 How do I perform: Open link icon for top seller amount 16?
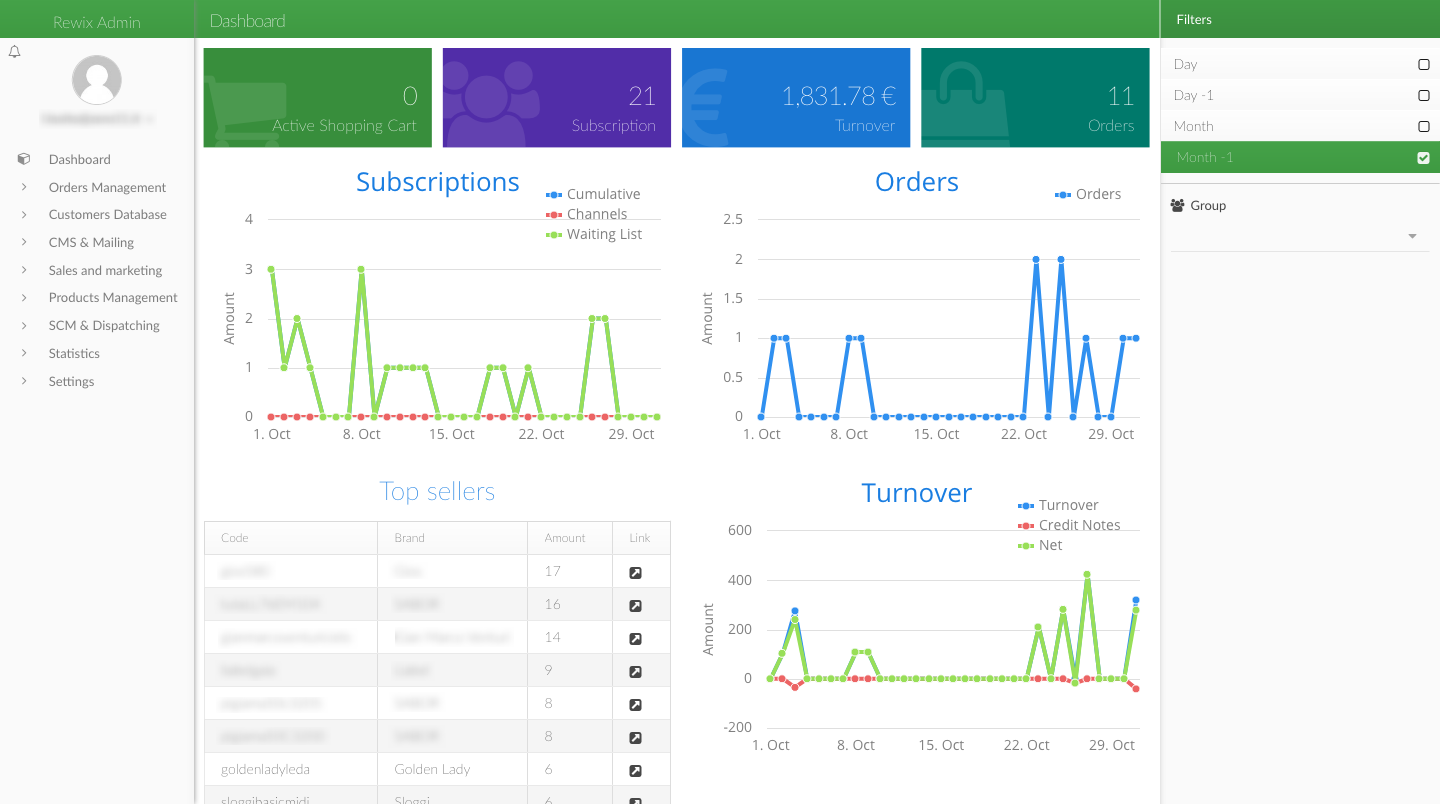(x=635, y=605)
